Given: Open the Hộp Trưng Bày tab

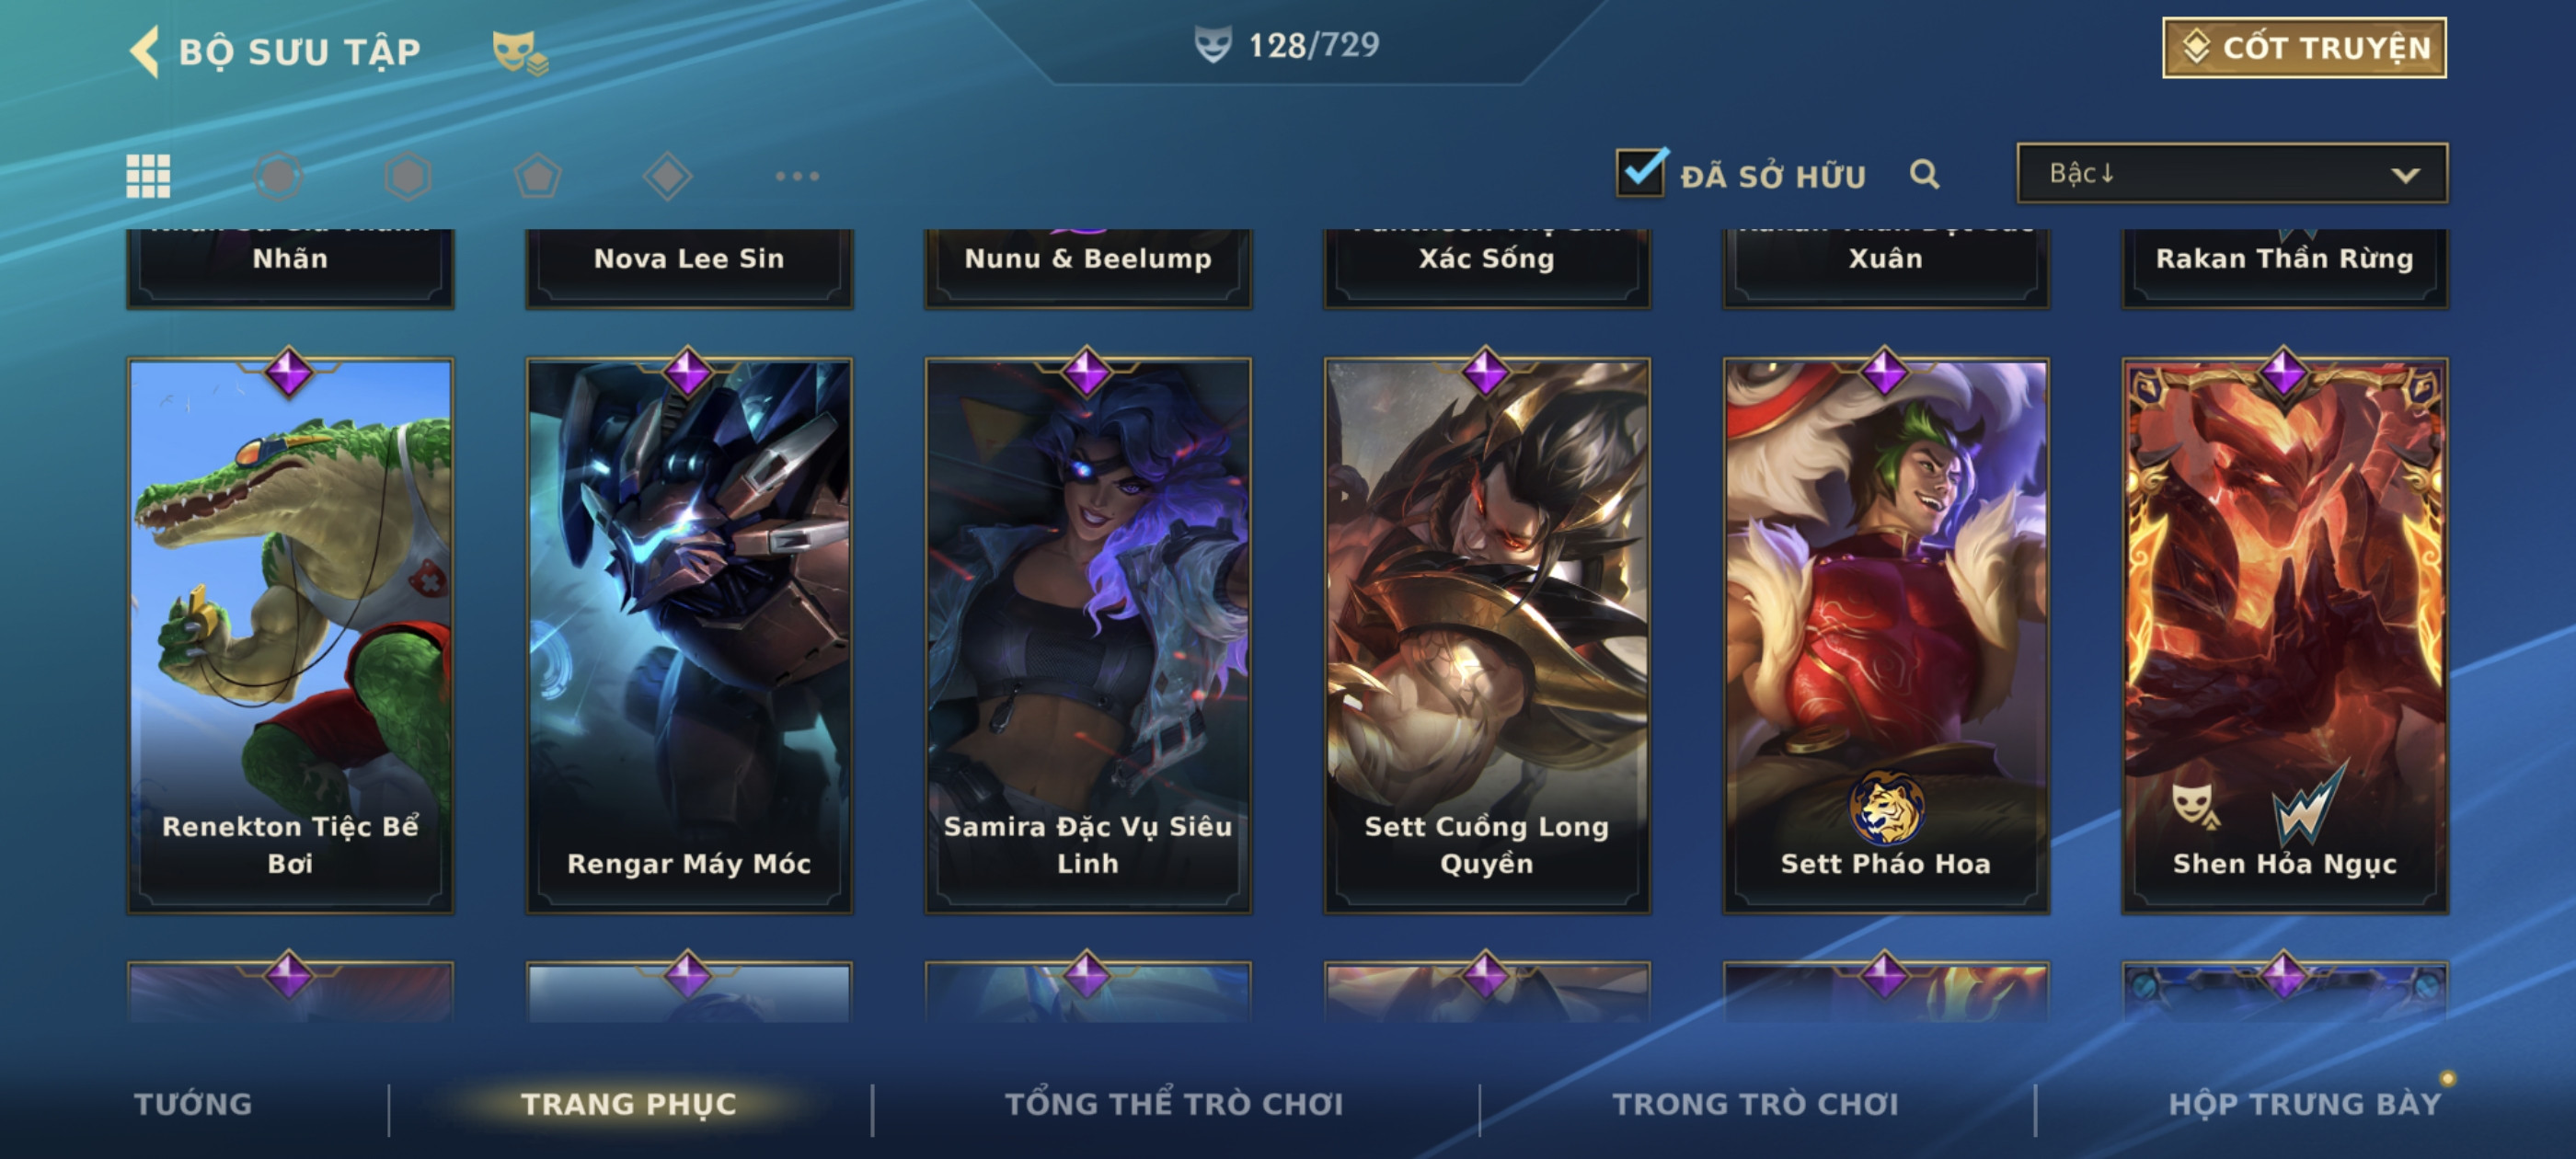Looking at the screenshot, I should coord(2305,1103).
